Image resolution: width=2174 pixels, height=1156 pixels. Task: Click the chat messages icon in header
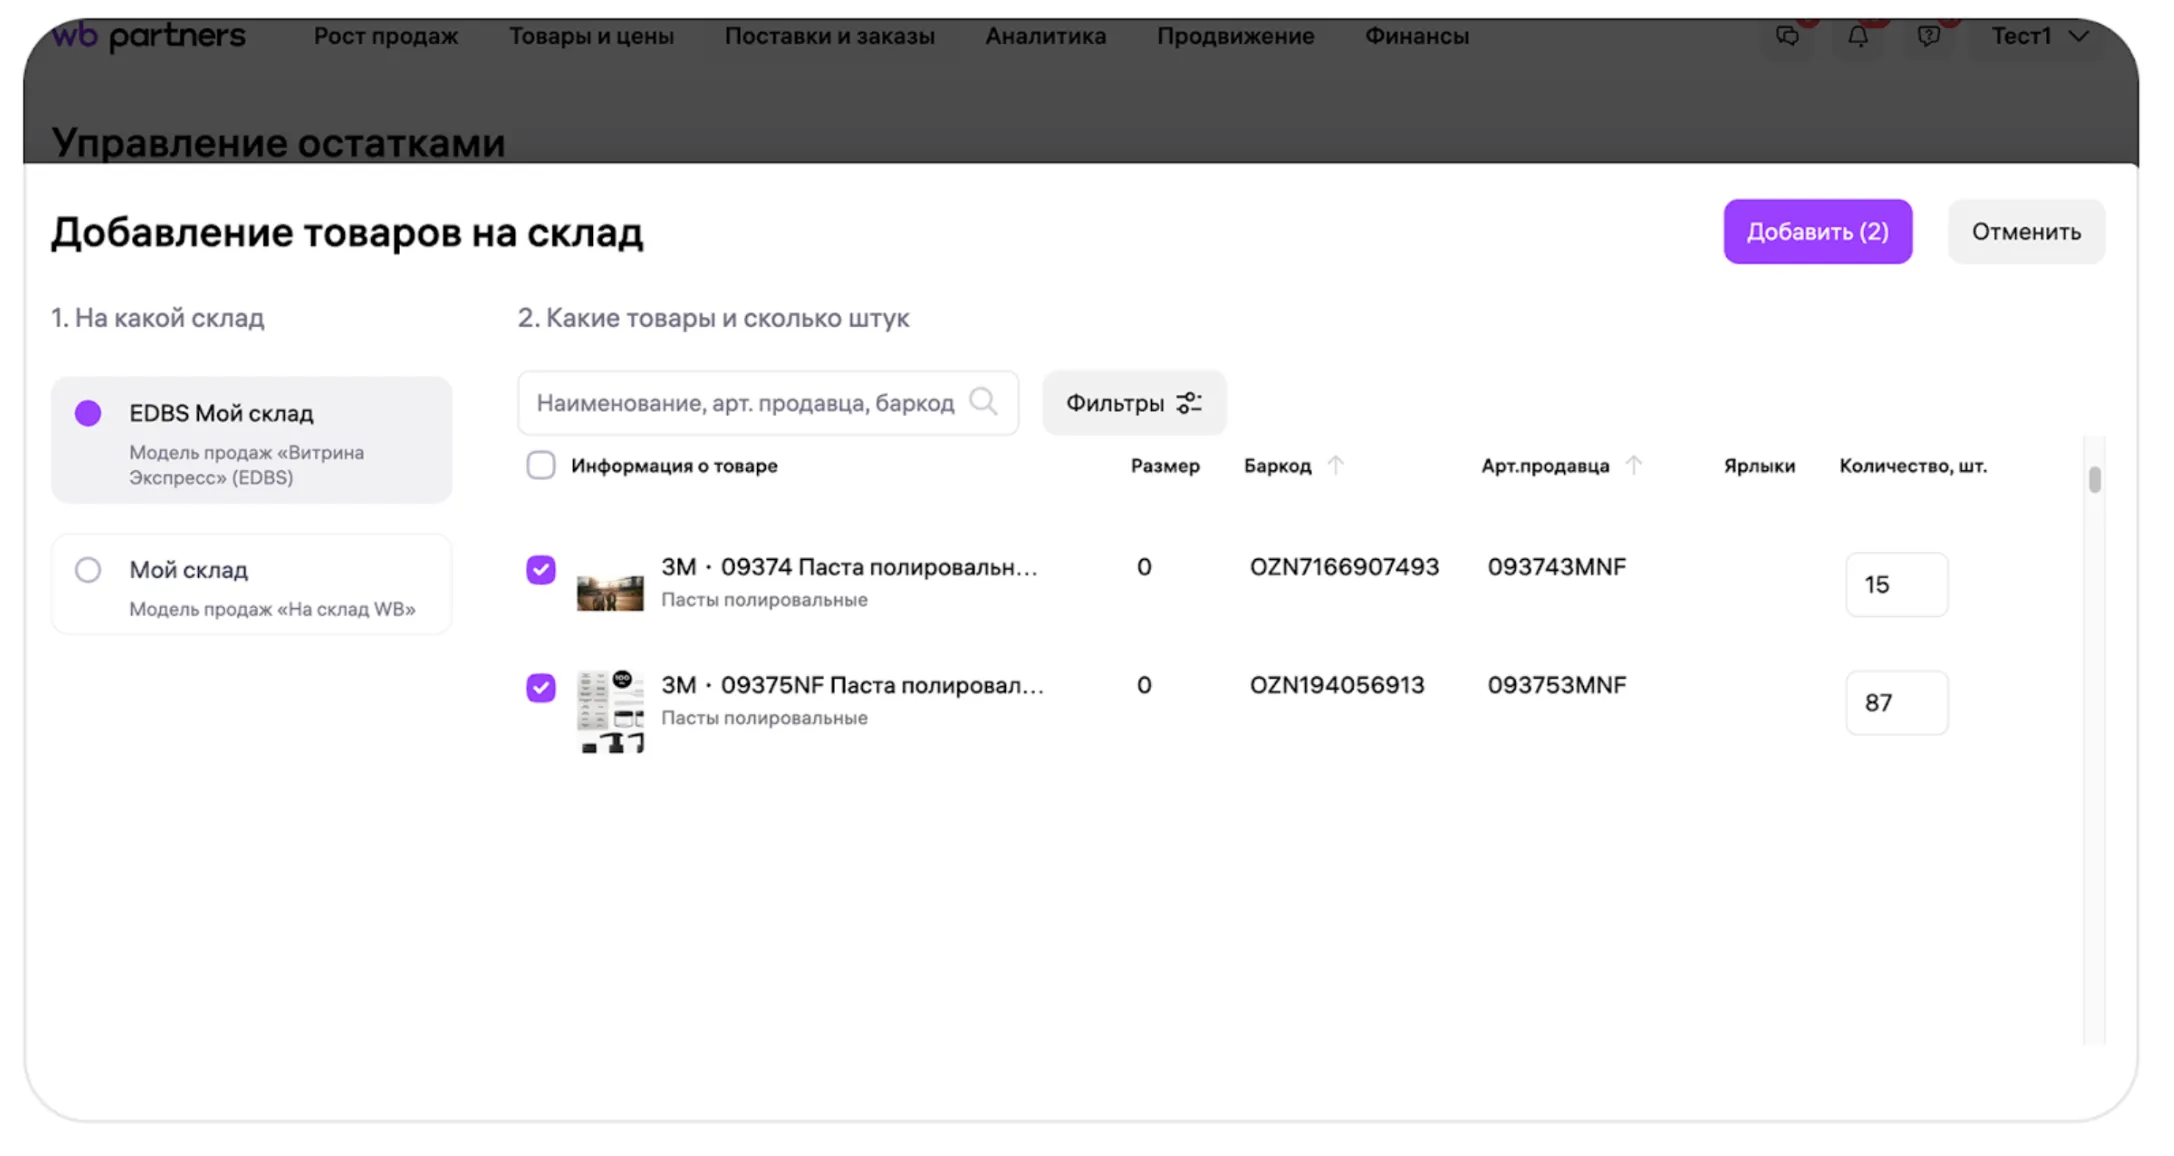[1787, 37]
